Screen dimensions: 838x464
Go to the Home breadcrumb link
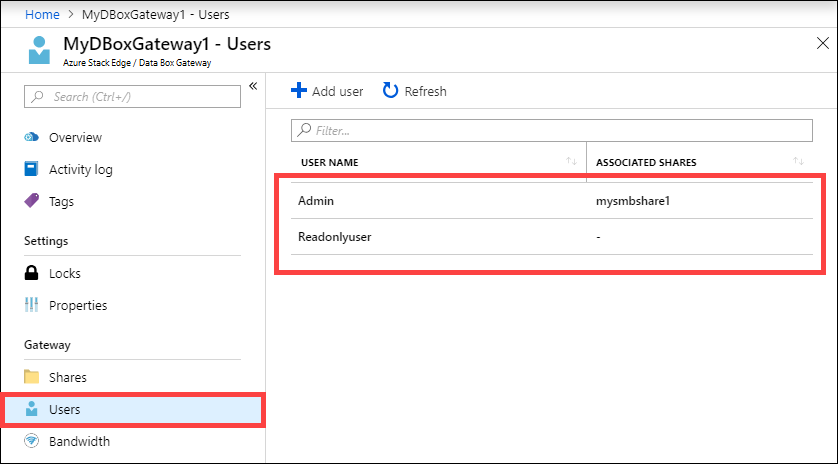(42, 14)
